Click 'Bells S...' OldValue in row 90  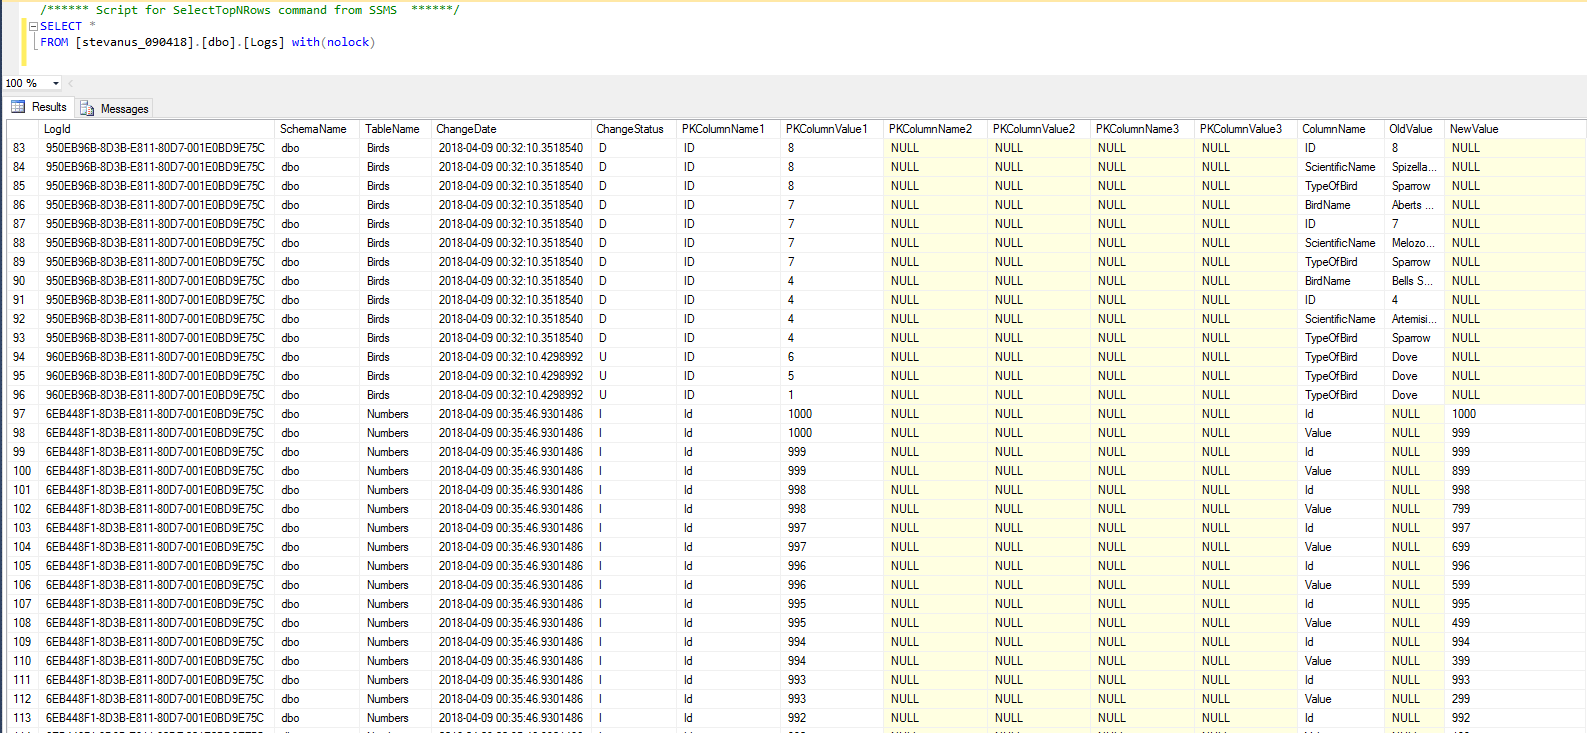point(1412,281)
